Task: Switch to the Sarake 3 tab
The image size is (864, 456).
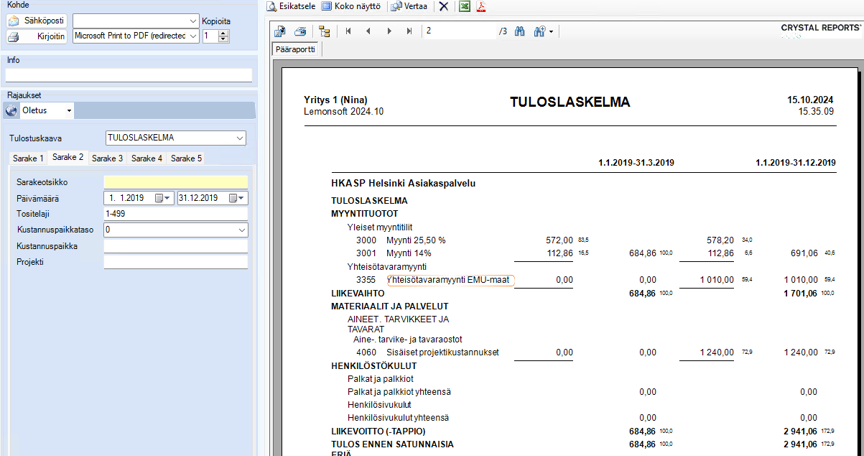Action: tap(107, 158)
